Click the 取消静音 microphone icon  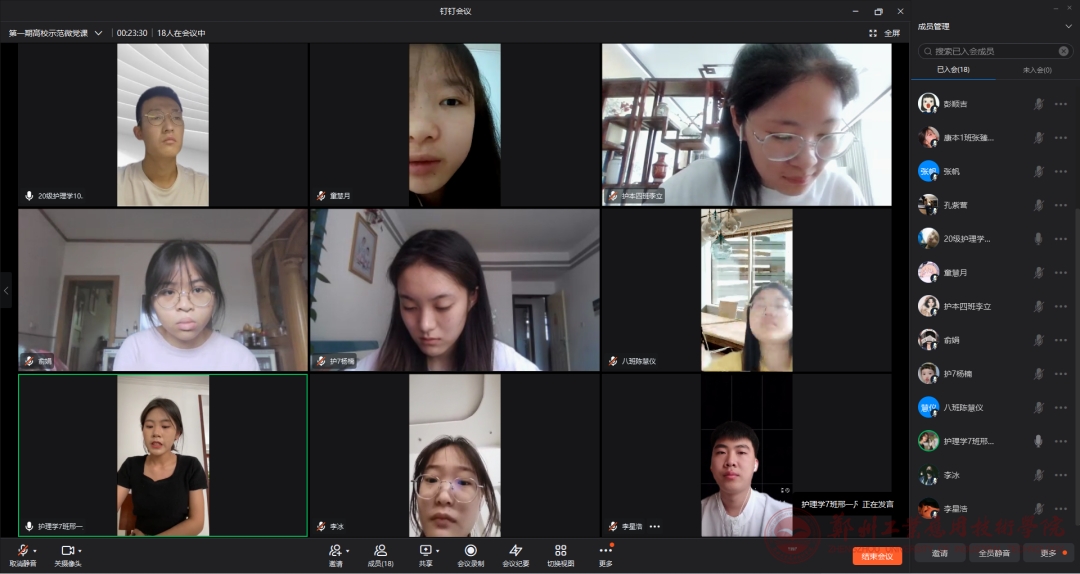22,550
